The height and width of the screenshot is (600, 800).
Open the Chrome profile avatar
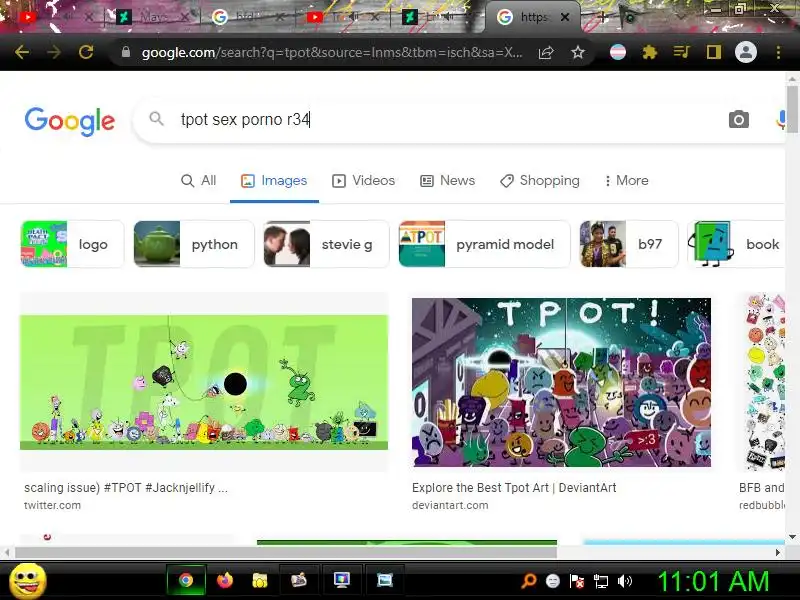click(x=745, y=52)
